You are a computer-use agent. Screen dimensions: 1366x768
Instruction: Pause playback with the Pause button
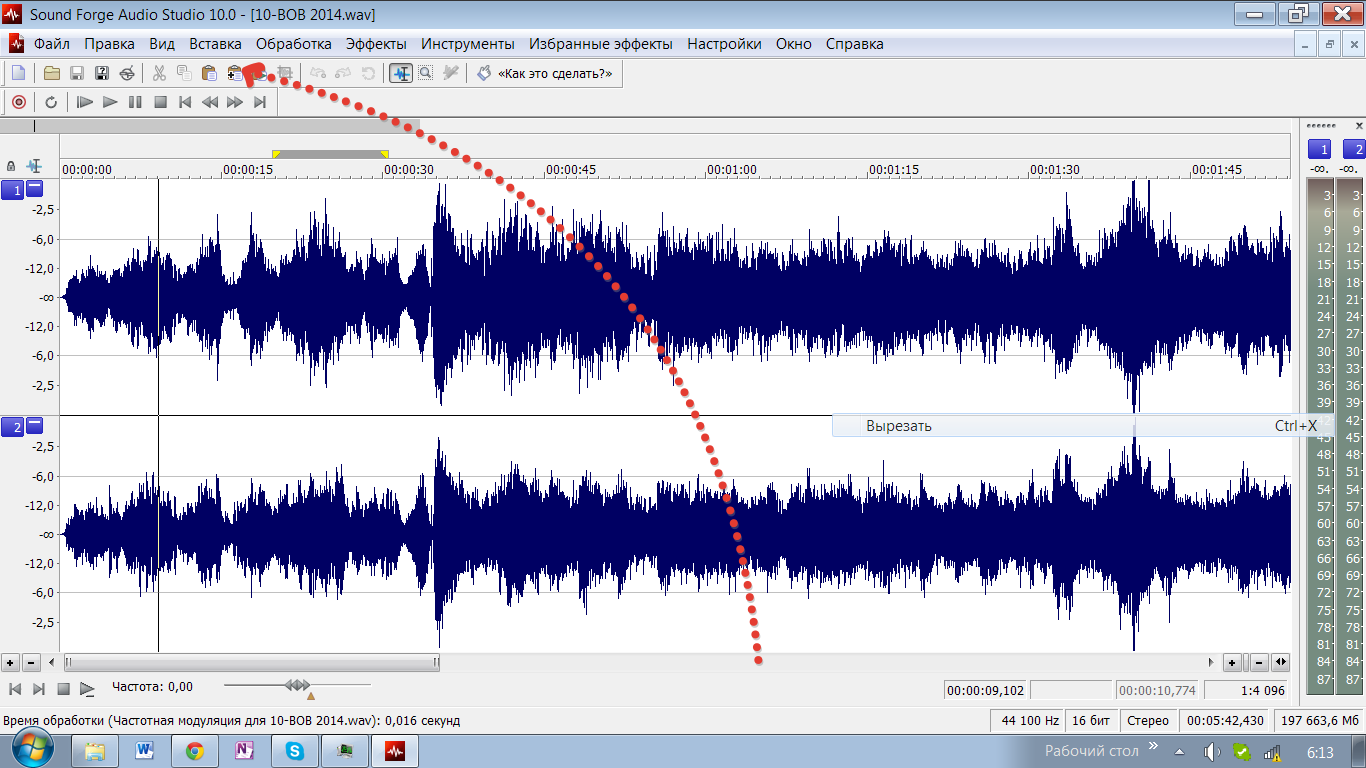135,102
